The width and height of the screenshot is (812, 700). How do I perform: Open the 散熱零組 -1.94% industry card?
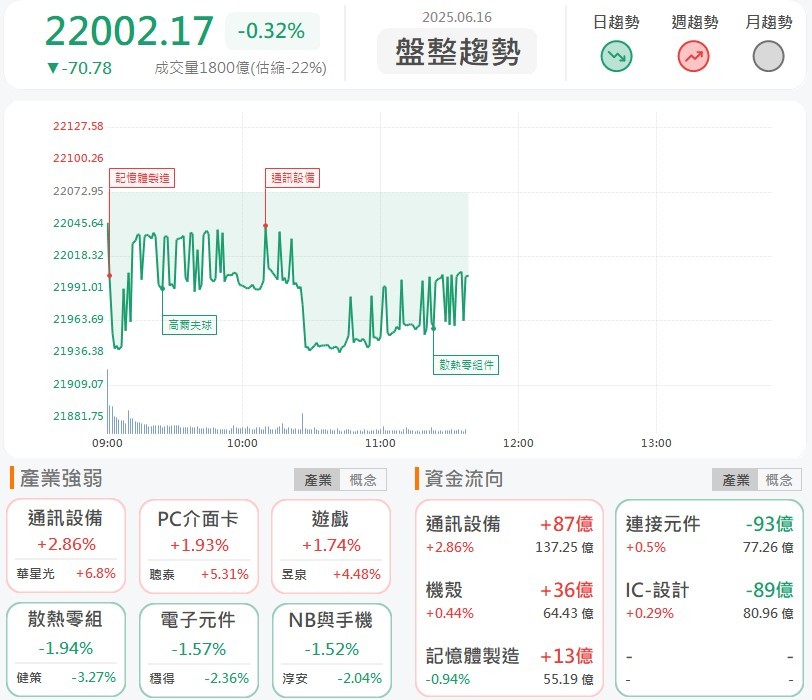pos(66,649)
